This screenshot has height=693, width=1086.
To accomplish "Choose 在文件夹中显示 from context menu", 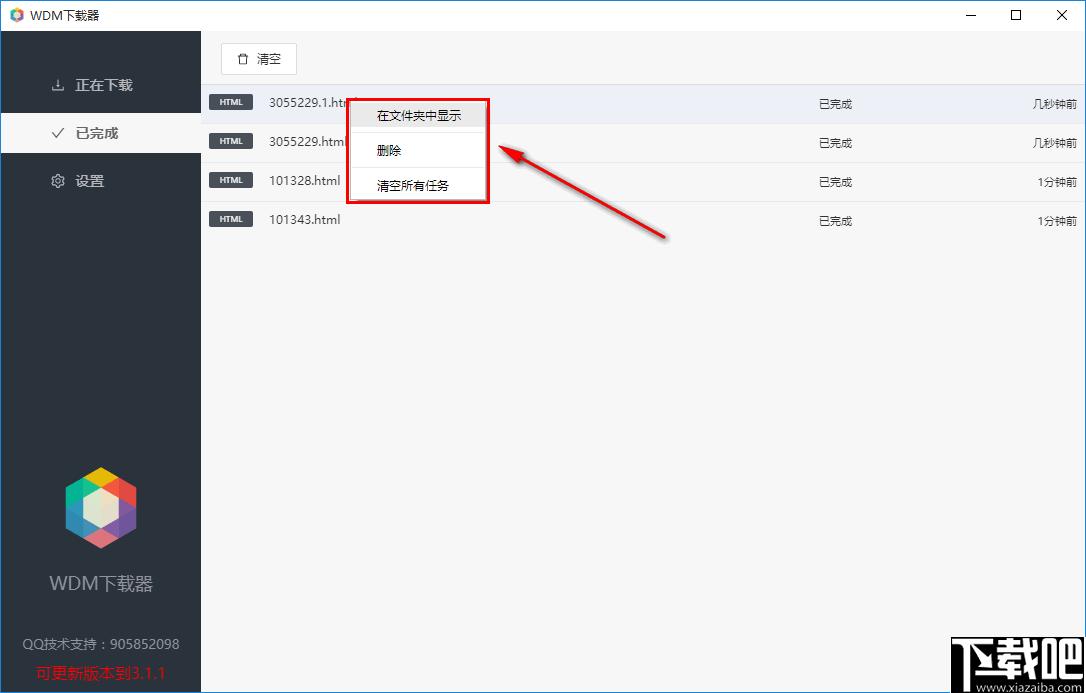I will coord(418,116).
